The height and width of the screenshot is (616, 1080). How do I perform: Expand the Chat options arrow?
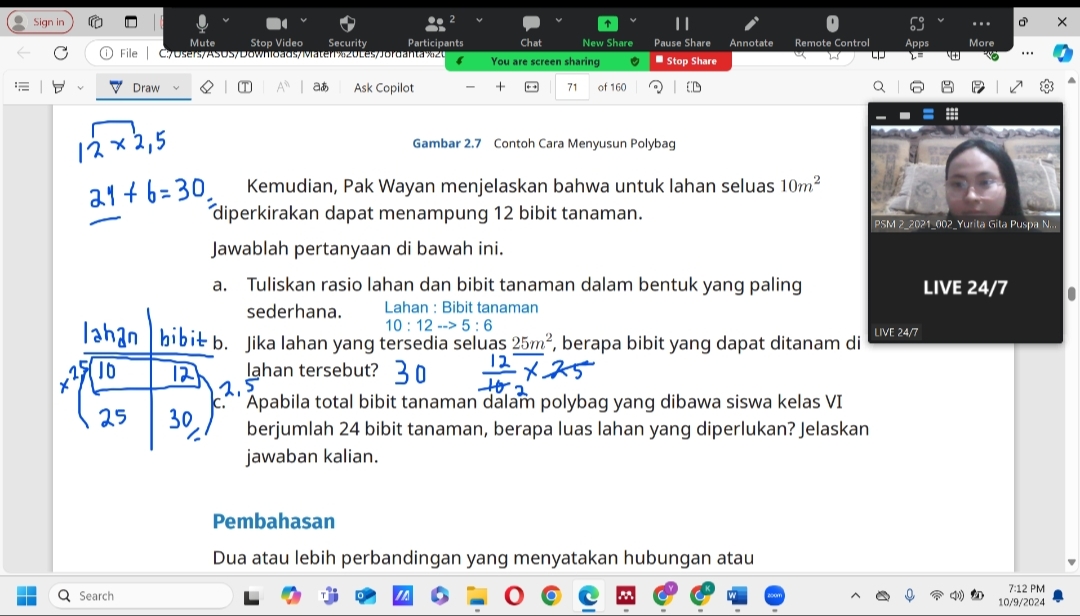tap(559, 21)
